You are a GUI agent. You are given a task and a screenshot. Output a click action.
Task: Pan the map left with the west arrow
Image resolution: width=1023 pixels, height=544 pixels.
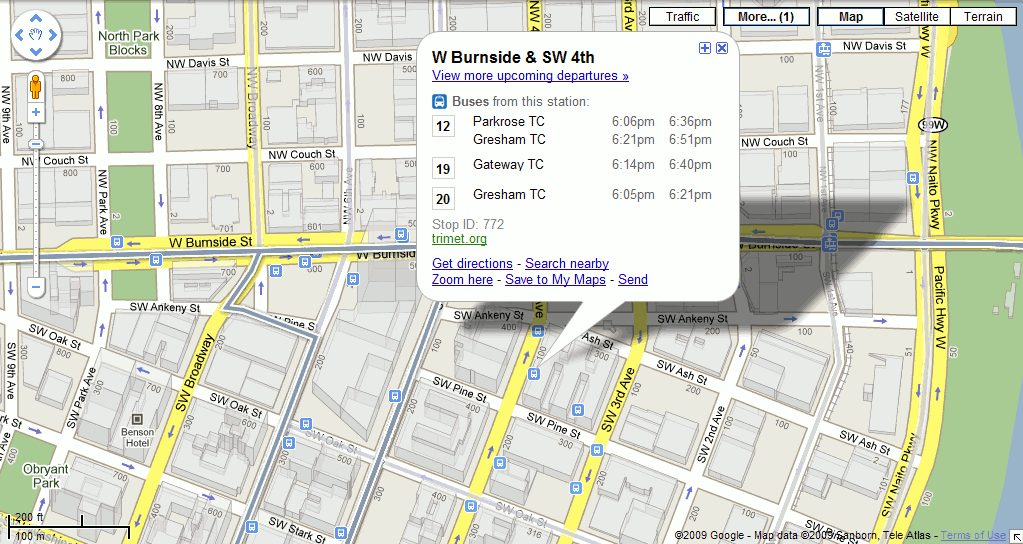tap(20, 35)
